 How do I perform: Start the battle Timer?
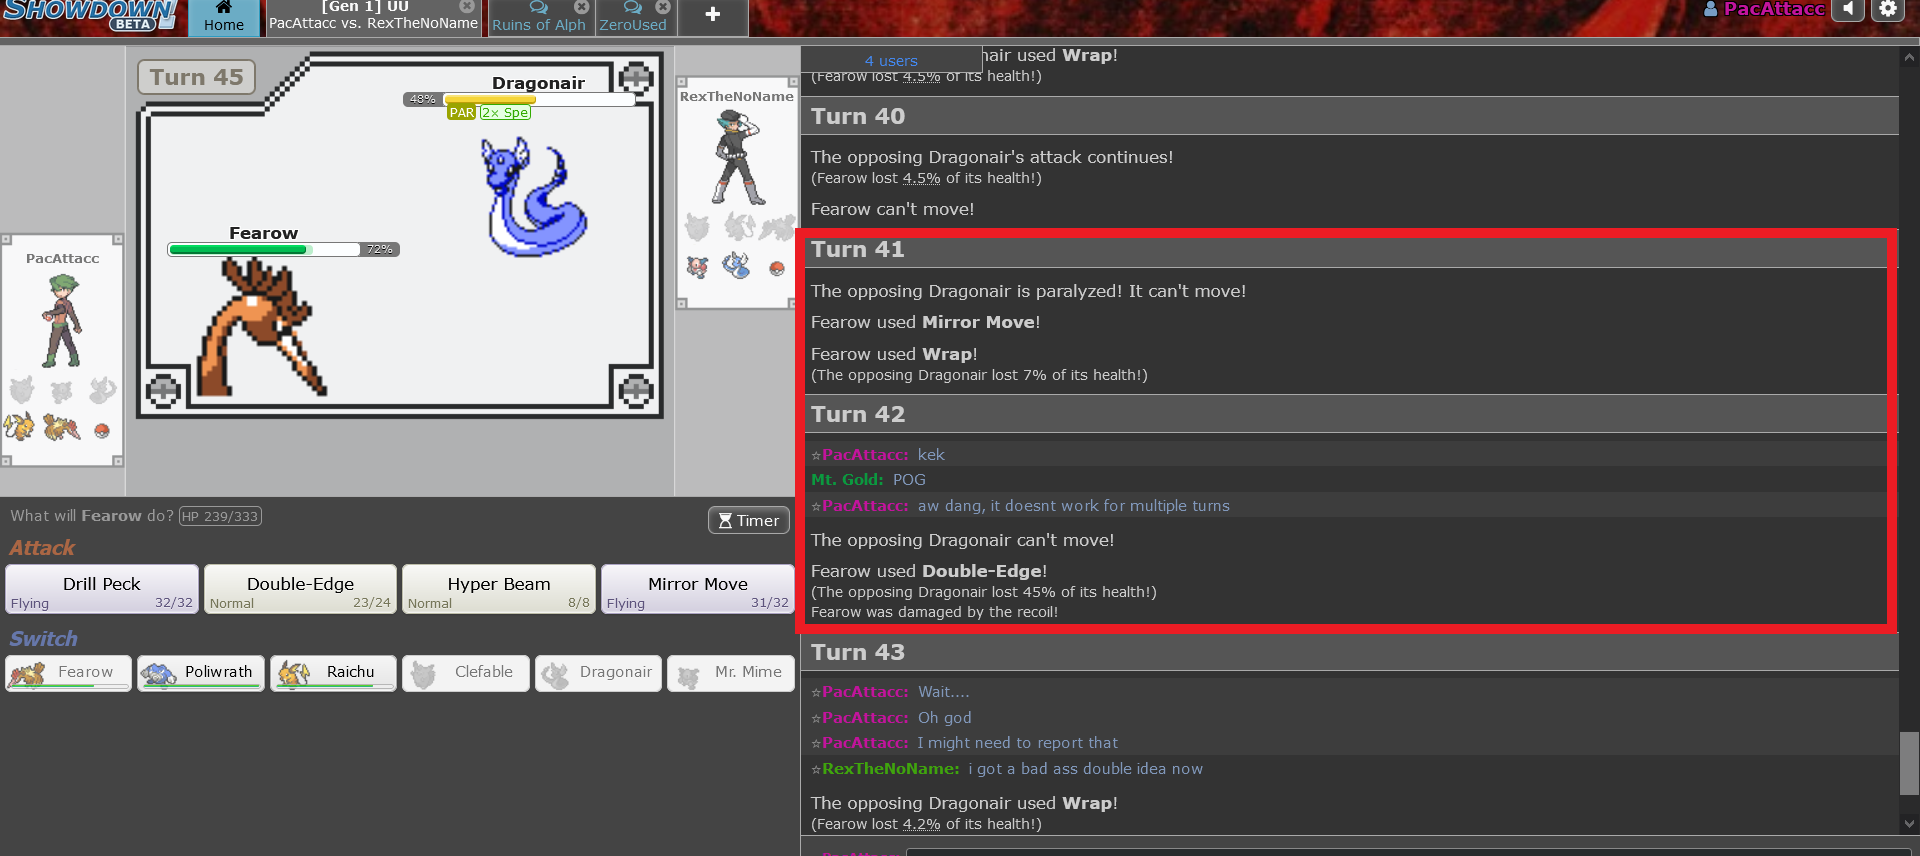[x=749, y=520]
